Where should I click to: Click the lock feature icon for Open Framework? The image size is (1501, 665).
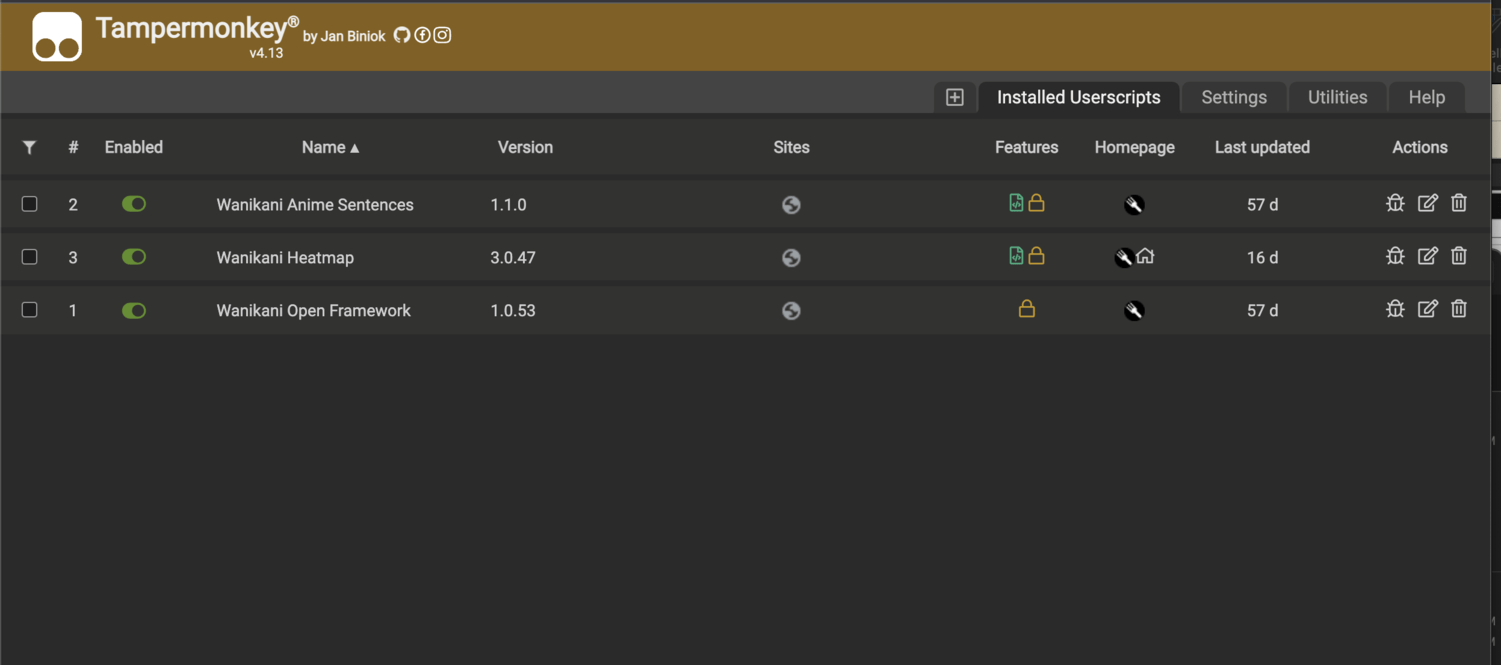tap(1027, 309)
